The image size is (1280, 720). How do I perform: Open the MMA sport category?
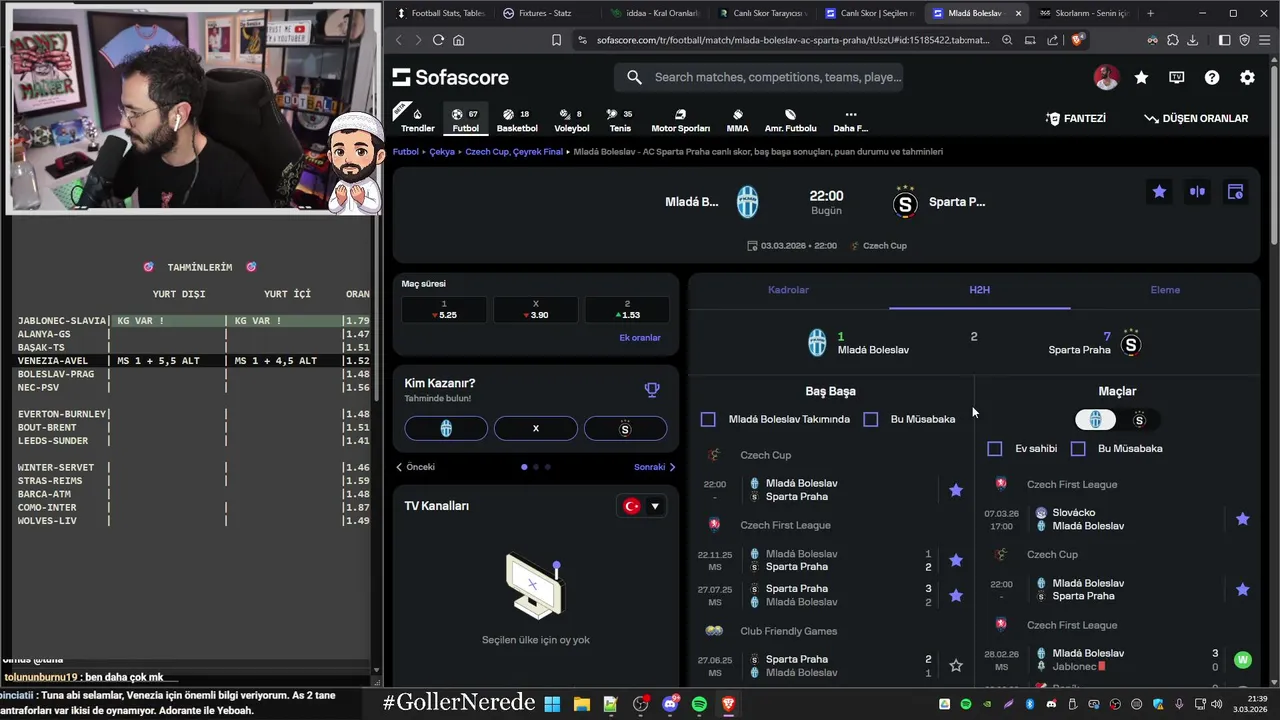737,120
